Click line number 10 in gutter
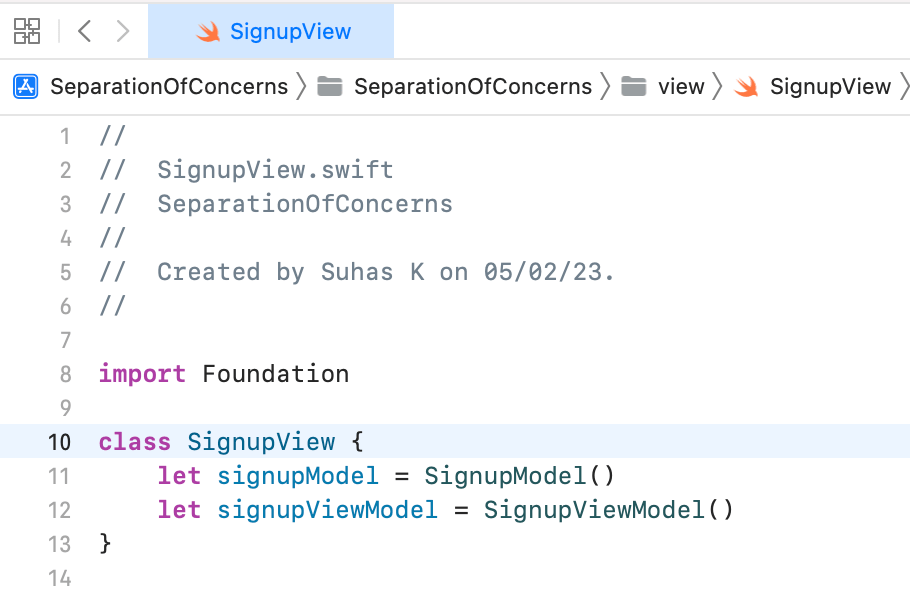The width and height of the screenshot is (910, 600). [x=59, y=442]
